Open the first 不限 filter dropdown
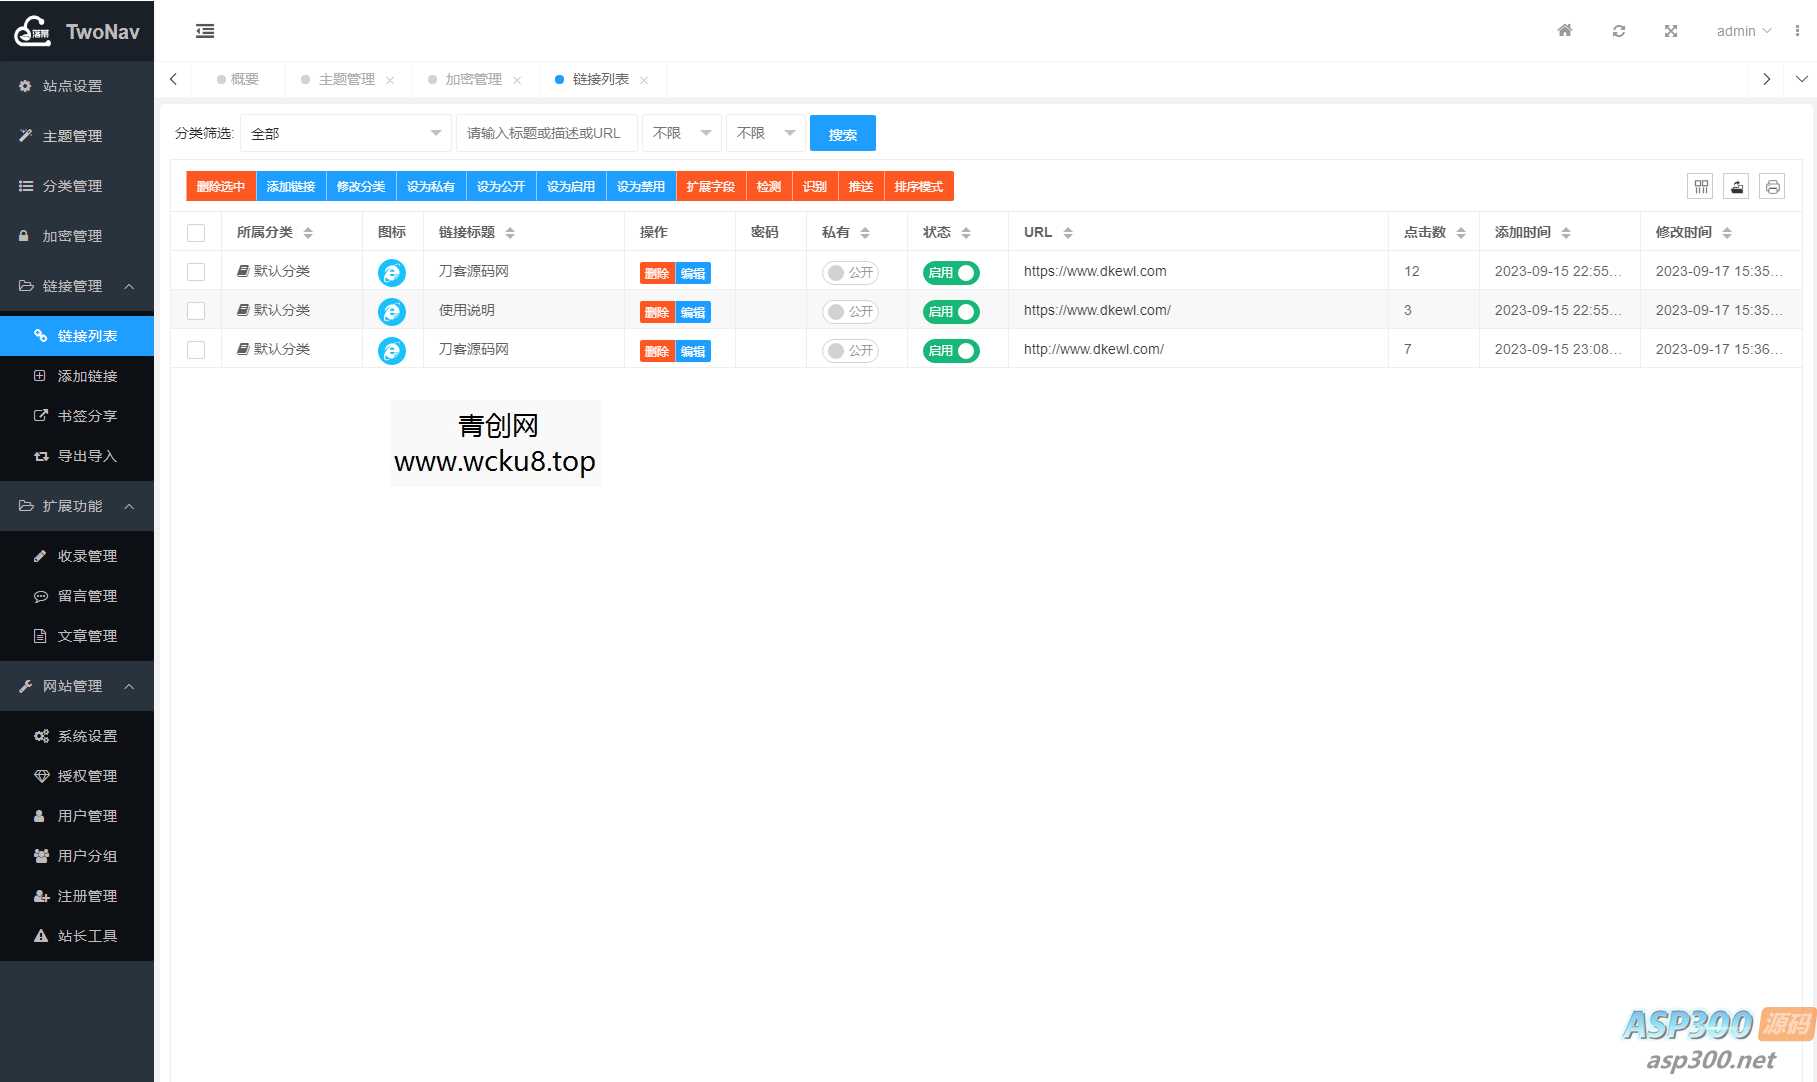The width and height of the screenshot is (1817, 1082). click(681, 132)
